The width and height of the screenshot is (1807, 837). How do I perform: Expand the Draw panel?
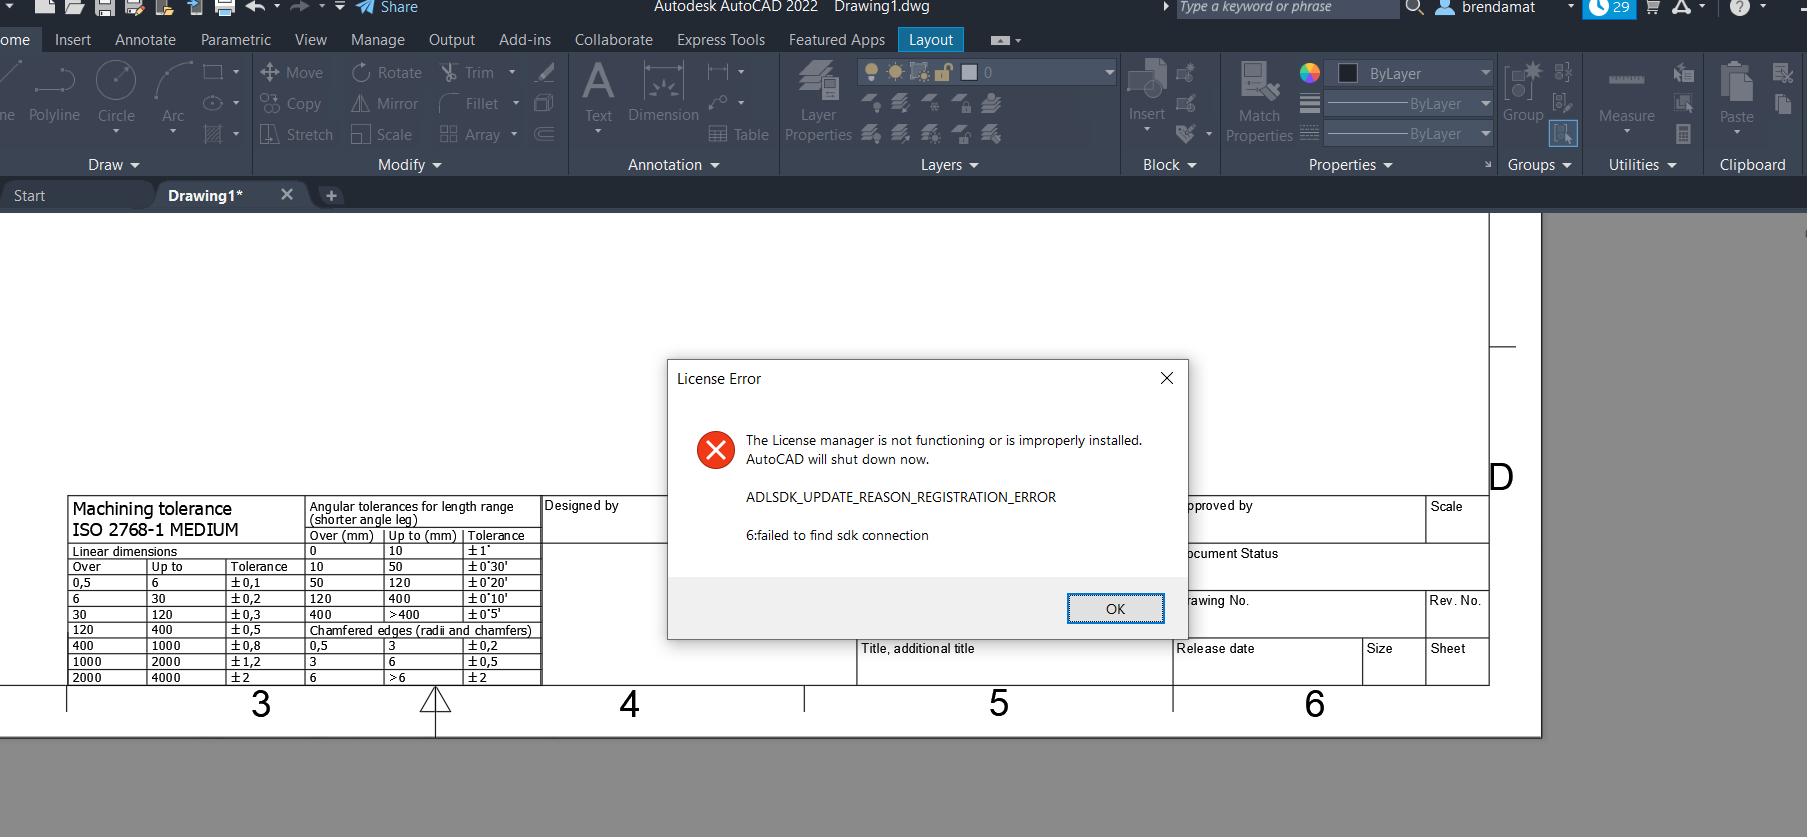pos(113,165)
